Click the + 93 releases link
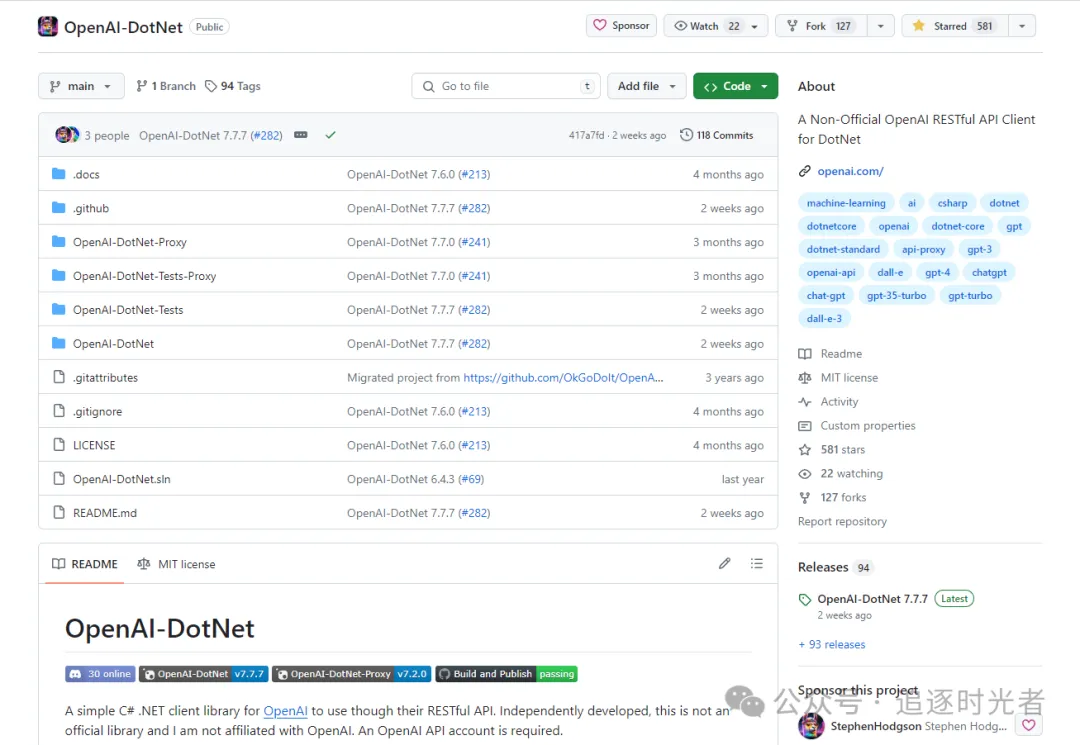The width and height of the screenshot is (1080, 745). [x=831, y=644]
